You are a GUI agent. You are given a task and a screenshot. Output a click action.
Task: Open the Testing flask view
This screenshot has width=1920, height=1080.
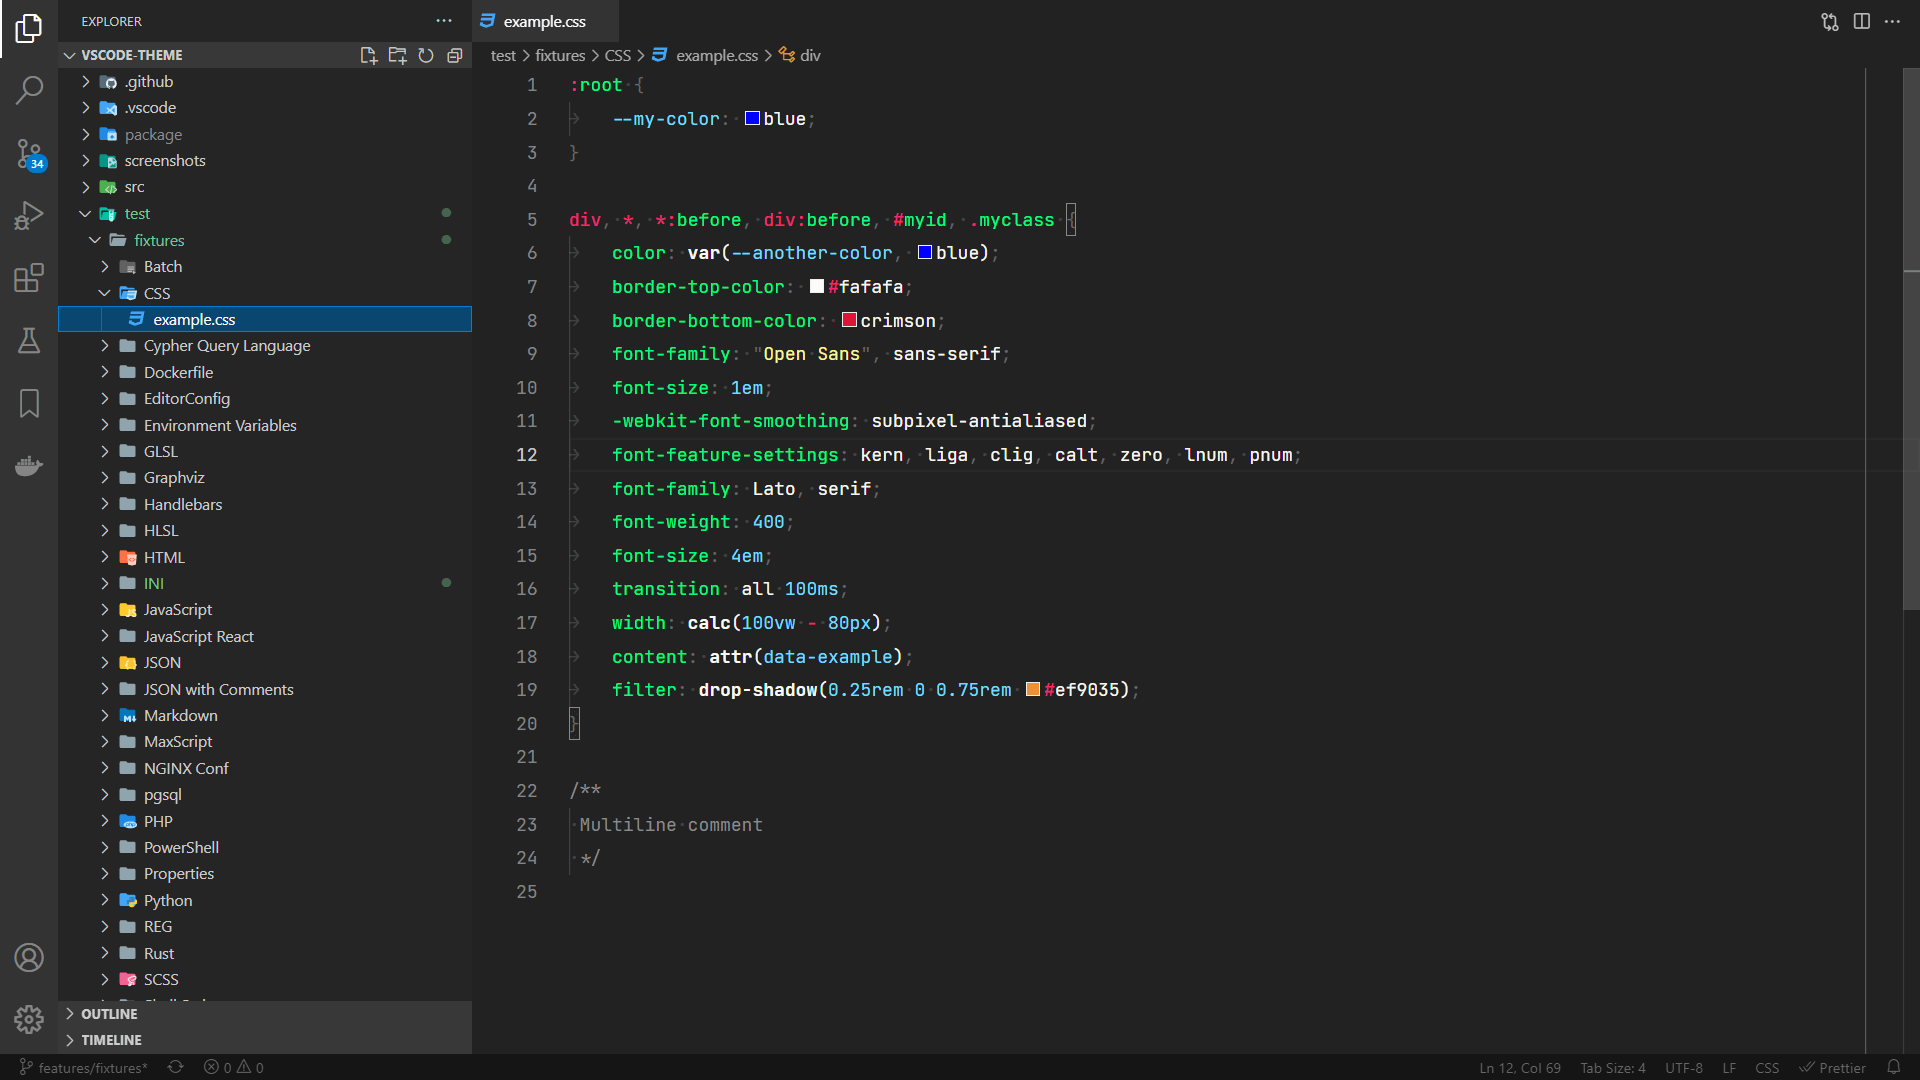point(29,341)
